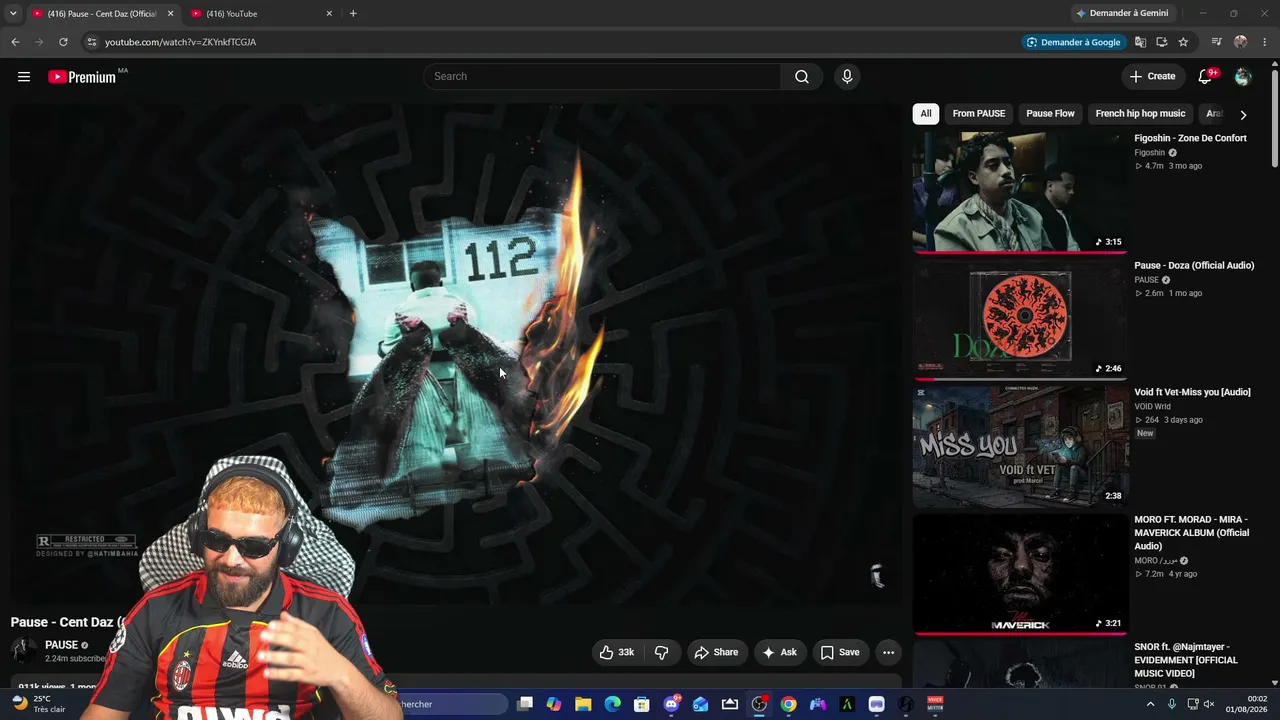
Task: Open the Miss You Void ft Vet thumbnail
Action: (x=1020, y=446)
